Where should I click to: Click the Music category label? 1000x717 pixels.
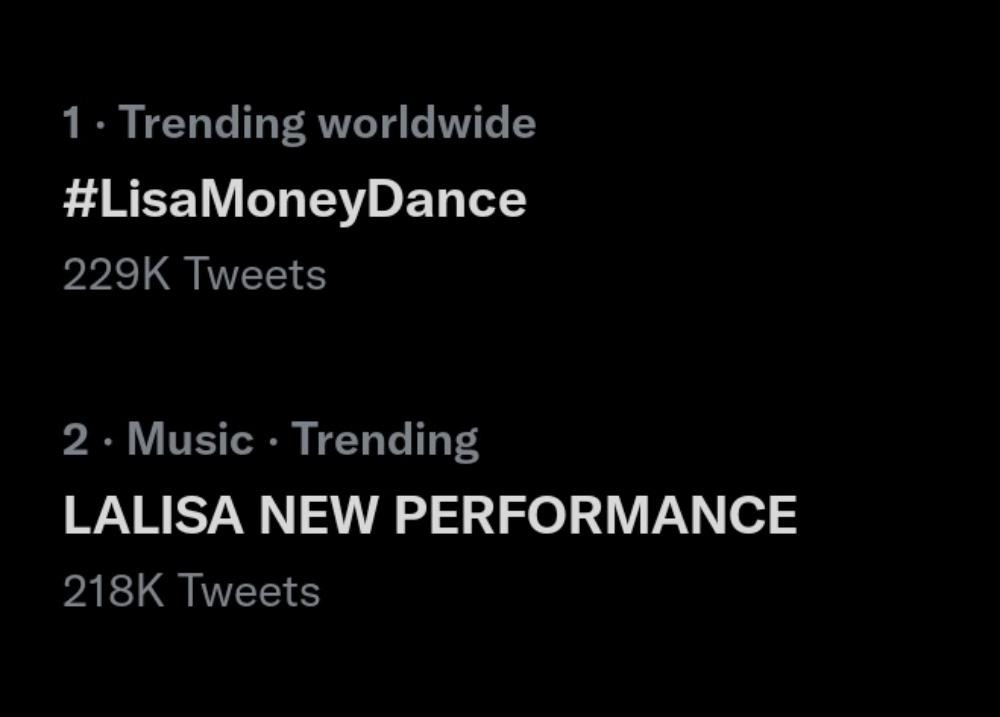190,440
